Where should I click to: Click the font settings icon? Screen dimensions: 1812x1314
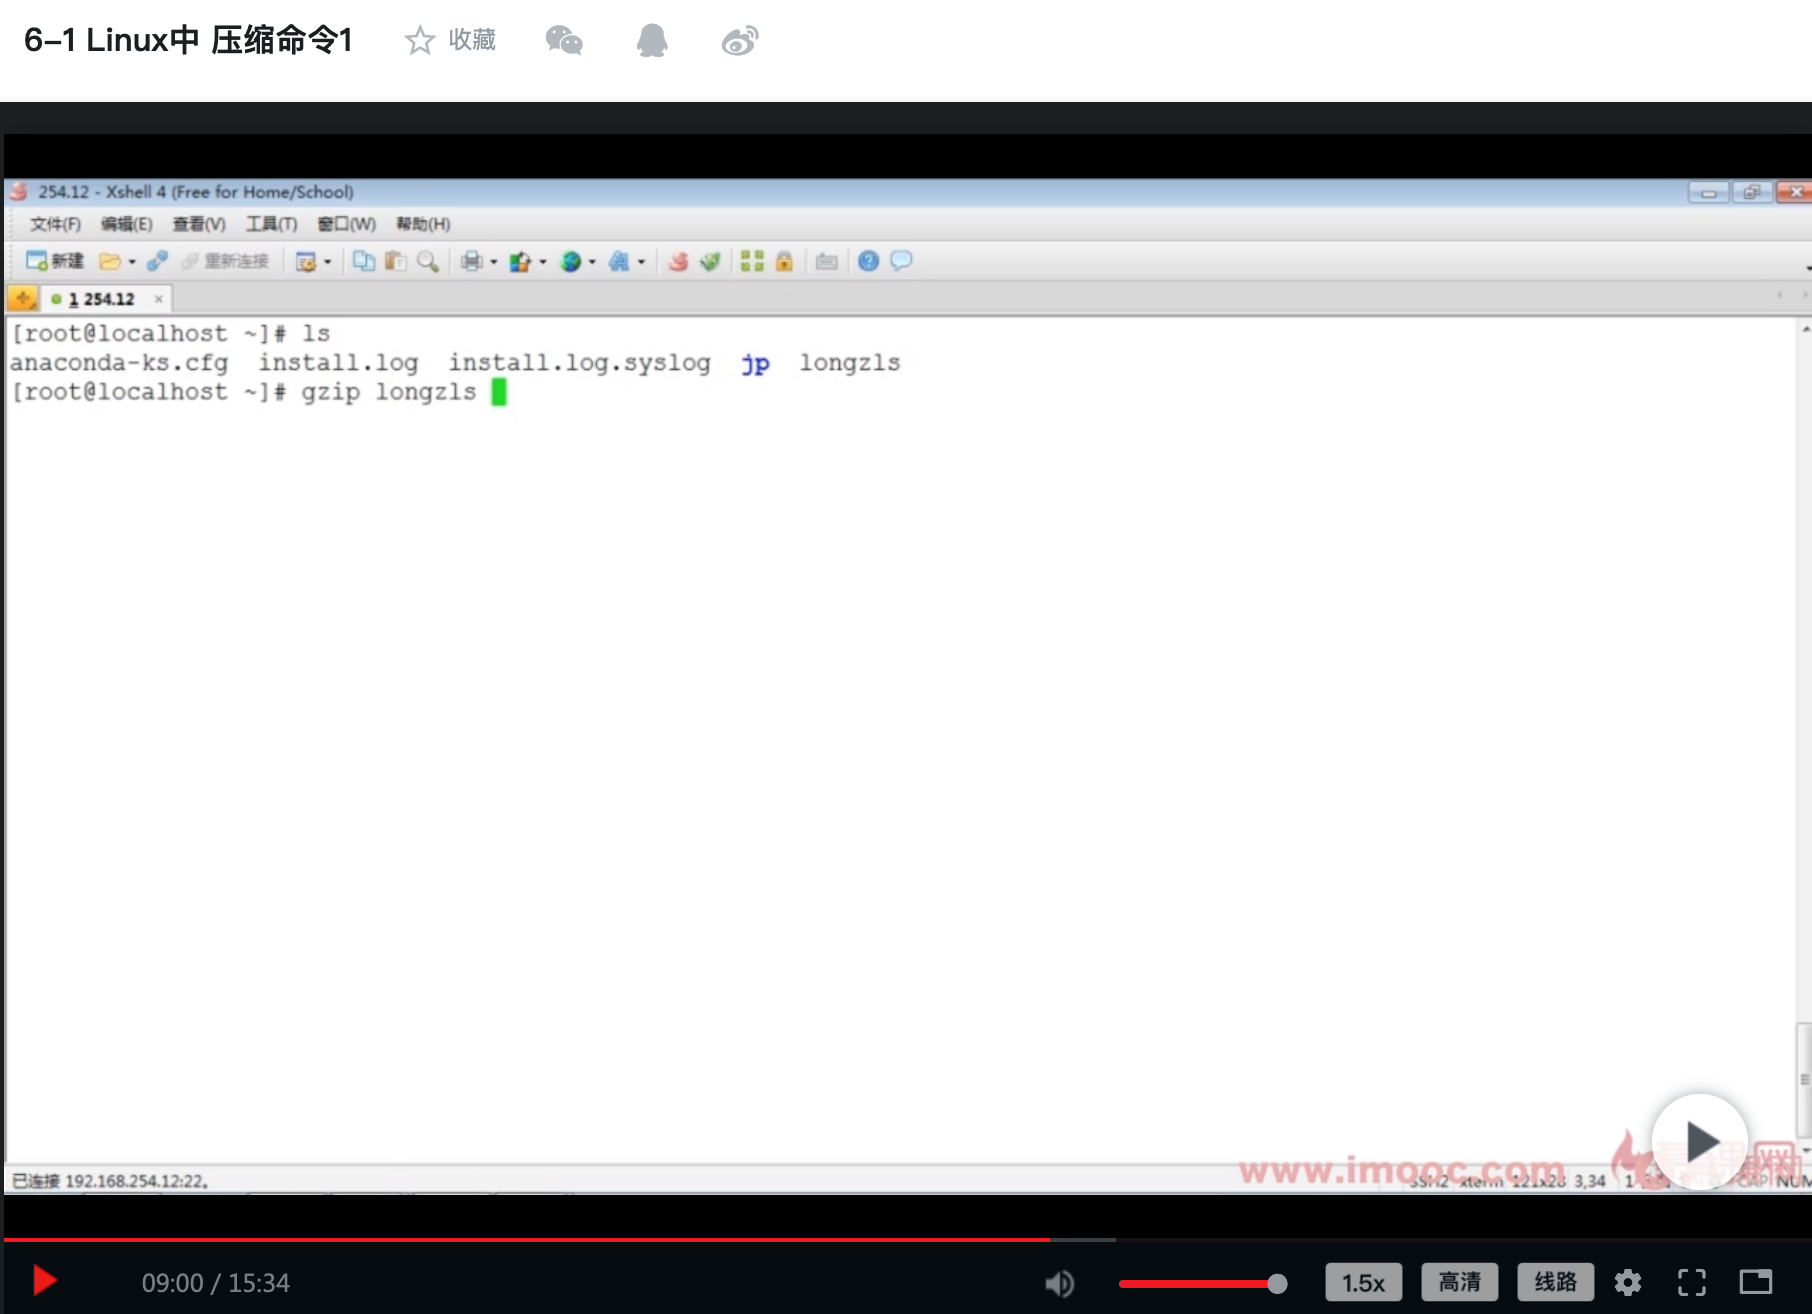(619, 261)
